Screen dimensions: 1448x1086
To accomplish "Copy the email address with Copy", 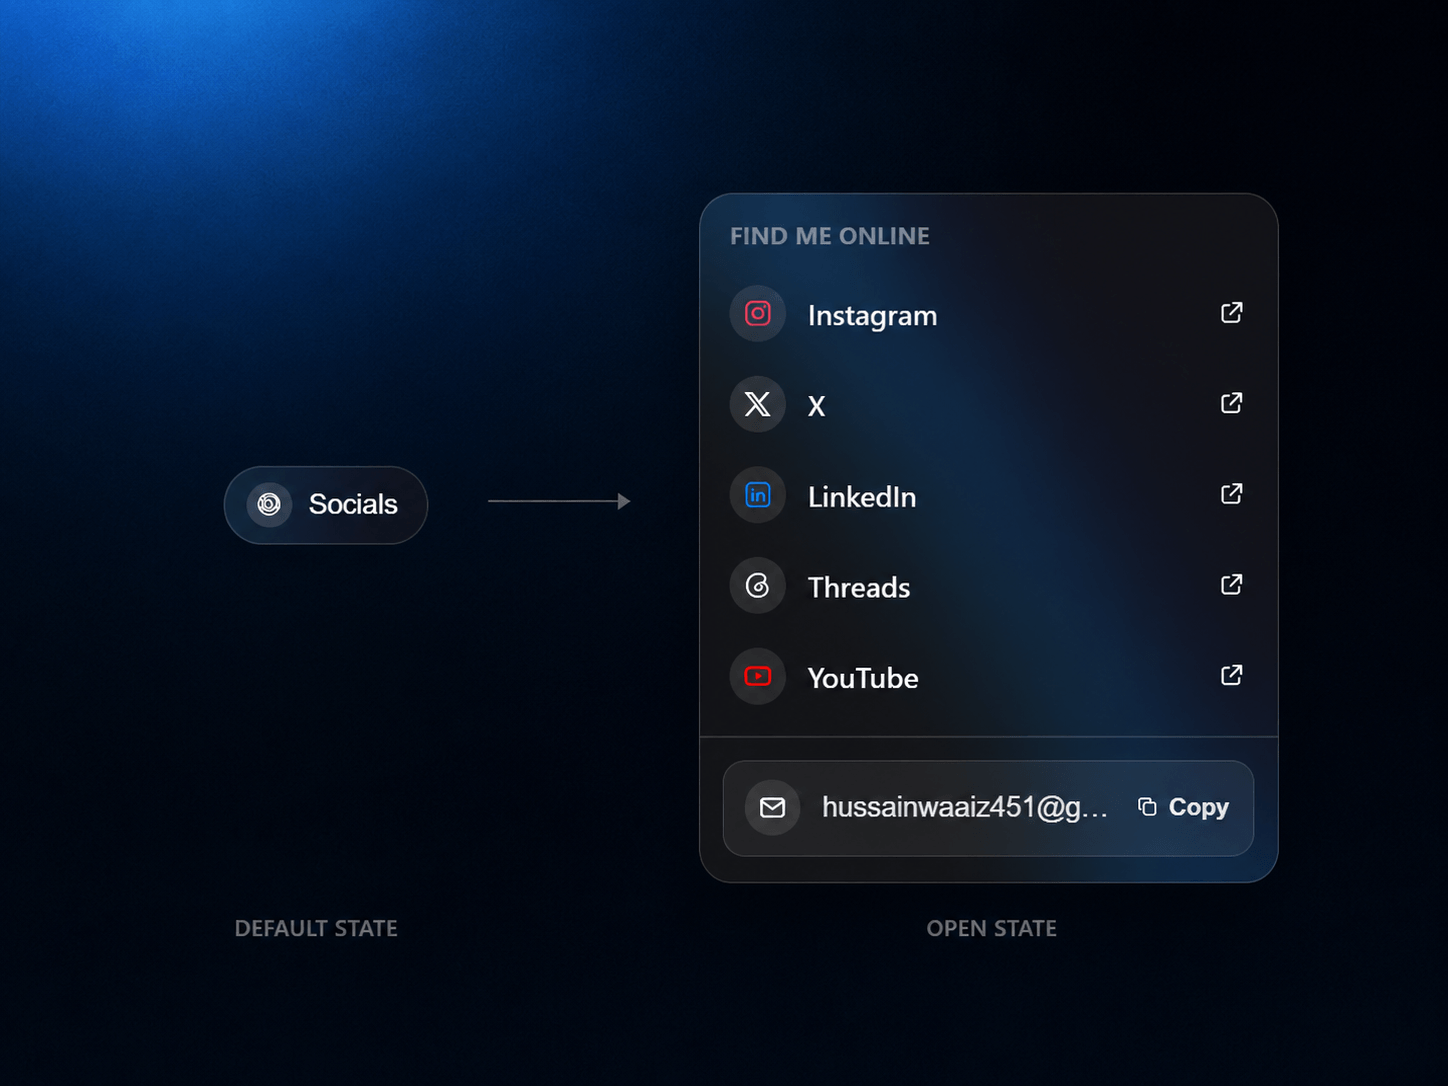I will click(1184, 807).
